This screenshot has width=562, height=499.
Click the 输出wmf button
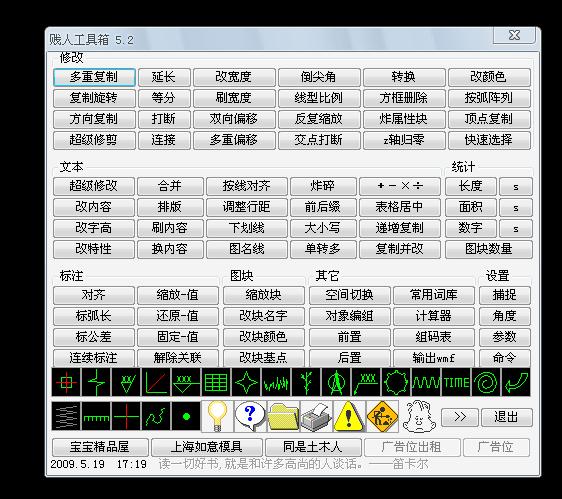pos(434,358)
